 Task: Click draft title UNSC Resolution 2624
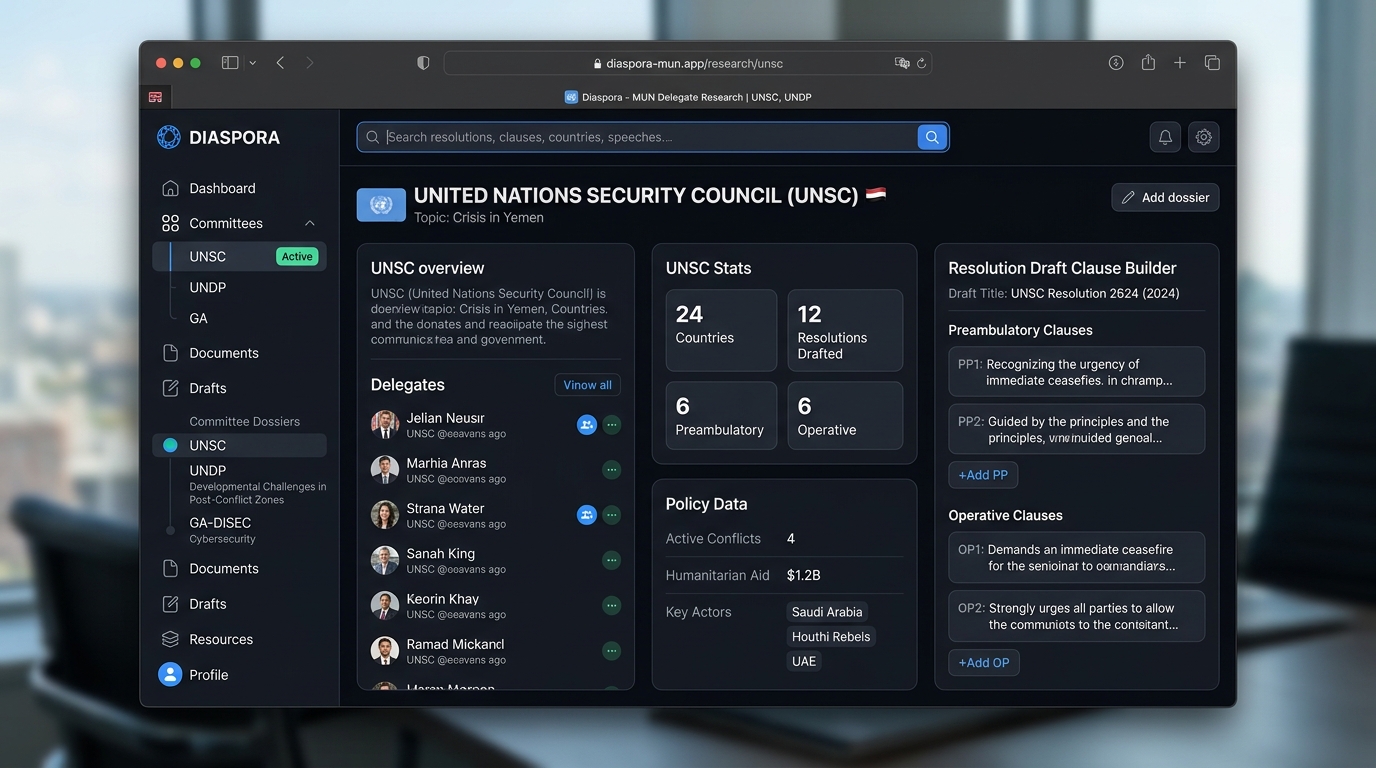coord(1095,293)
